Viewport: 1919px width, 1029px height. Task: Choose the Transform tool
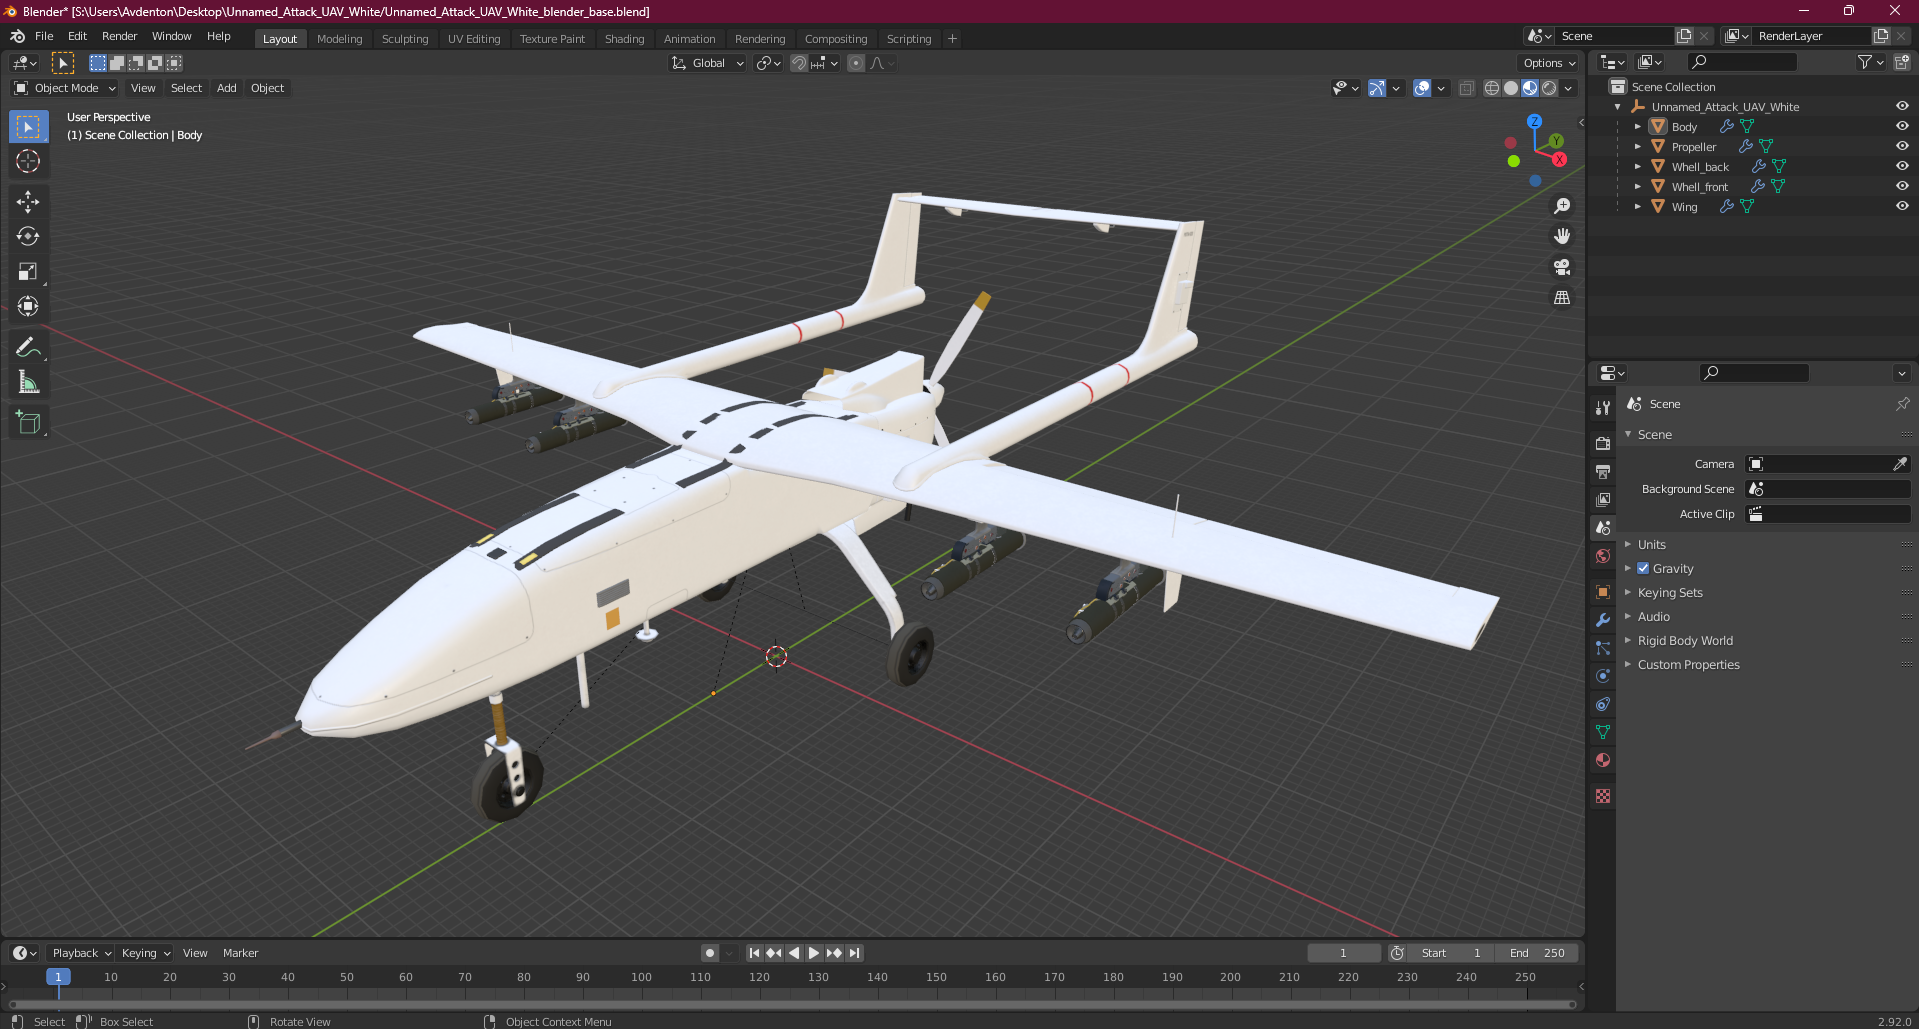[28, 306]
